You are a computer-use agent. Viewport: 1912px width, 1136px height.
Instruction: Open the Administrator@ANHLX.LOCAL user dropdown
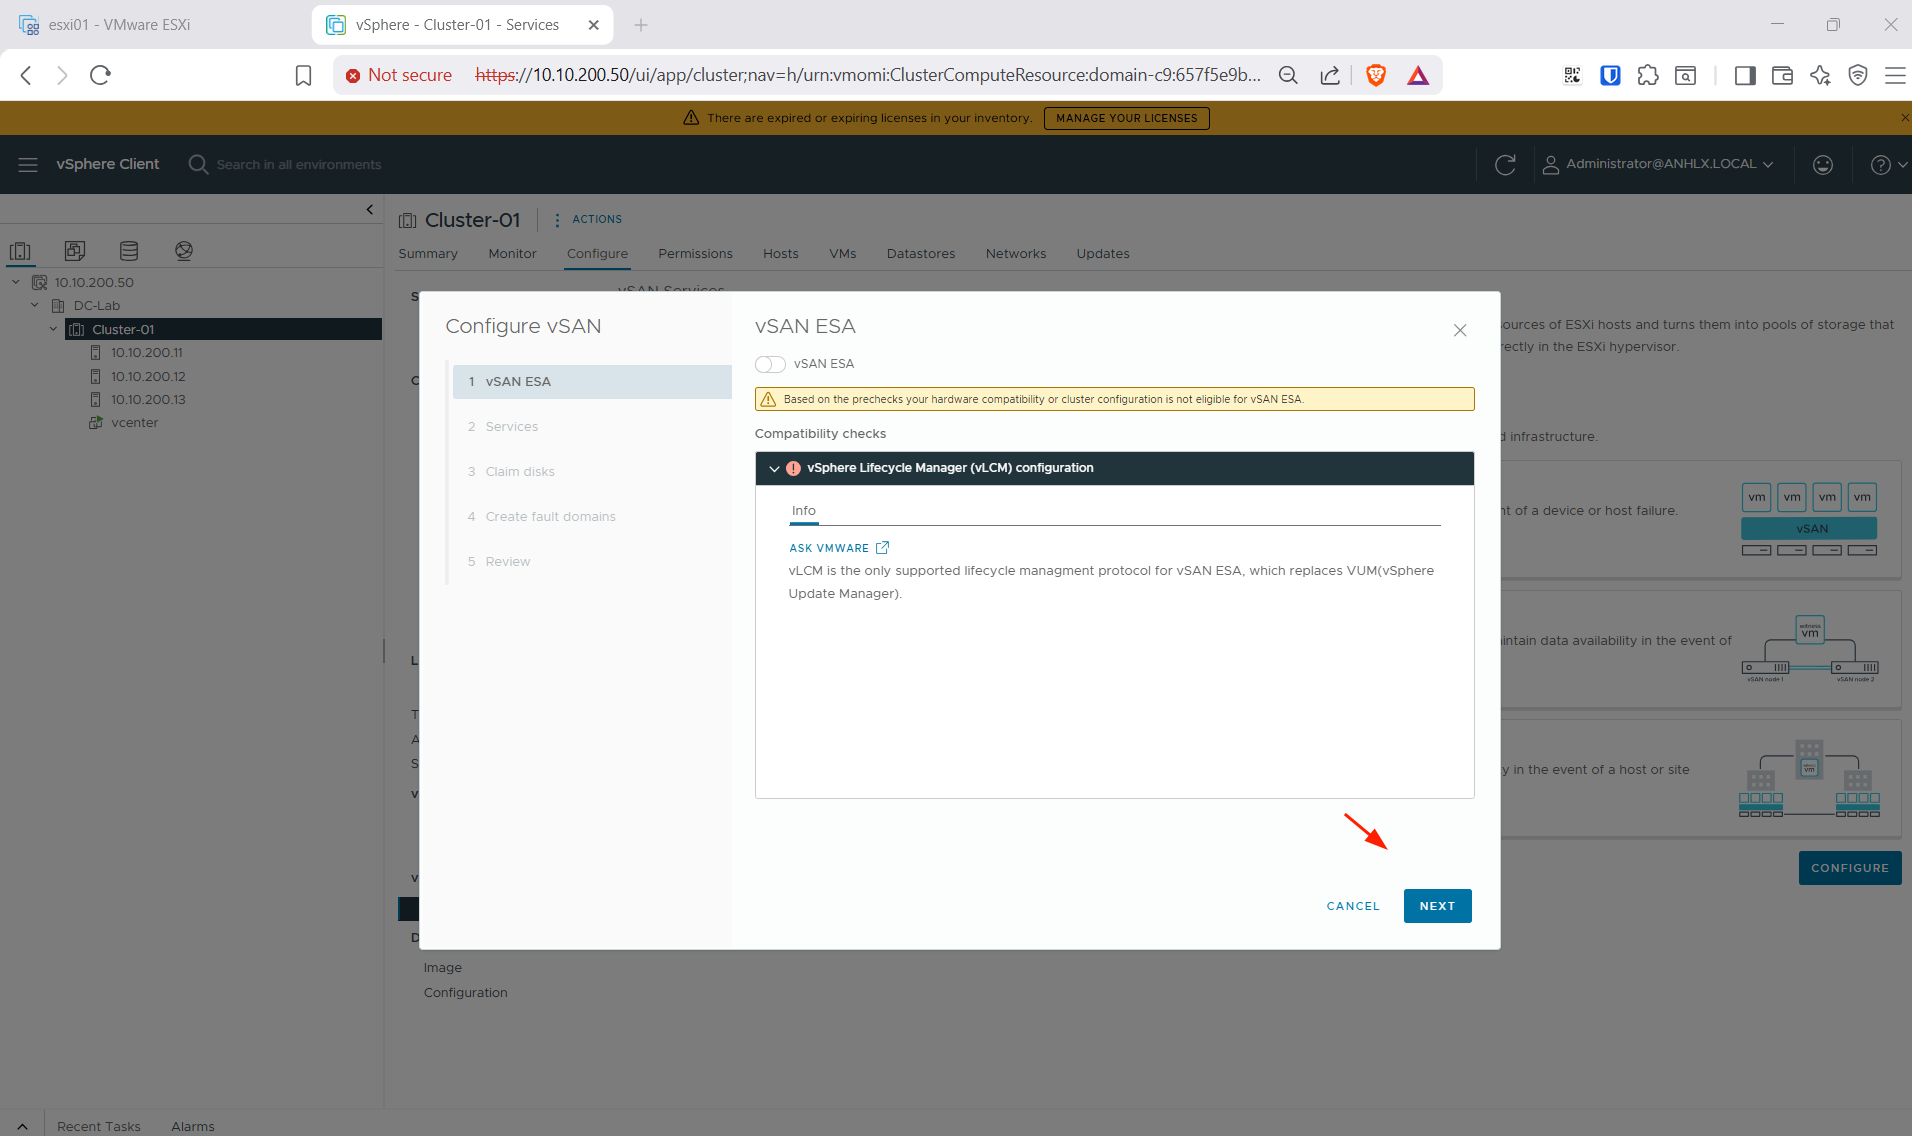[1658, 164]
